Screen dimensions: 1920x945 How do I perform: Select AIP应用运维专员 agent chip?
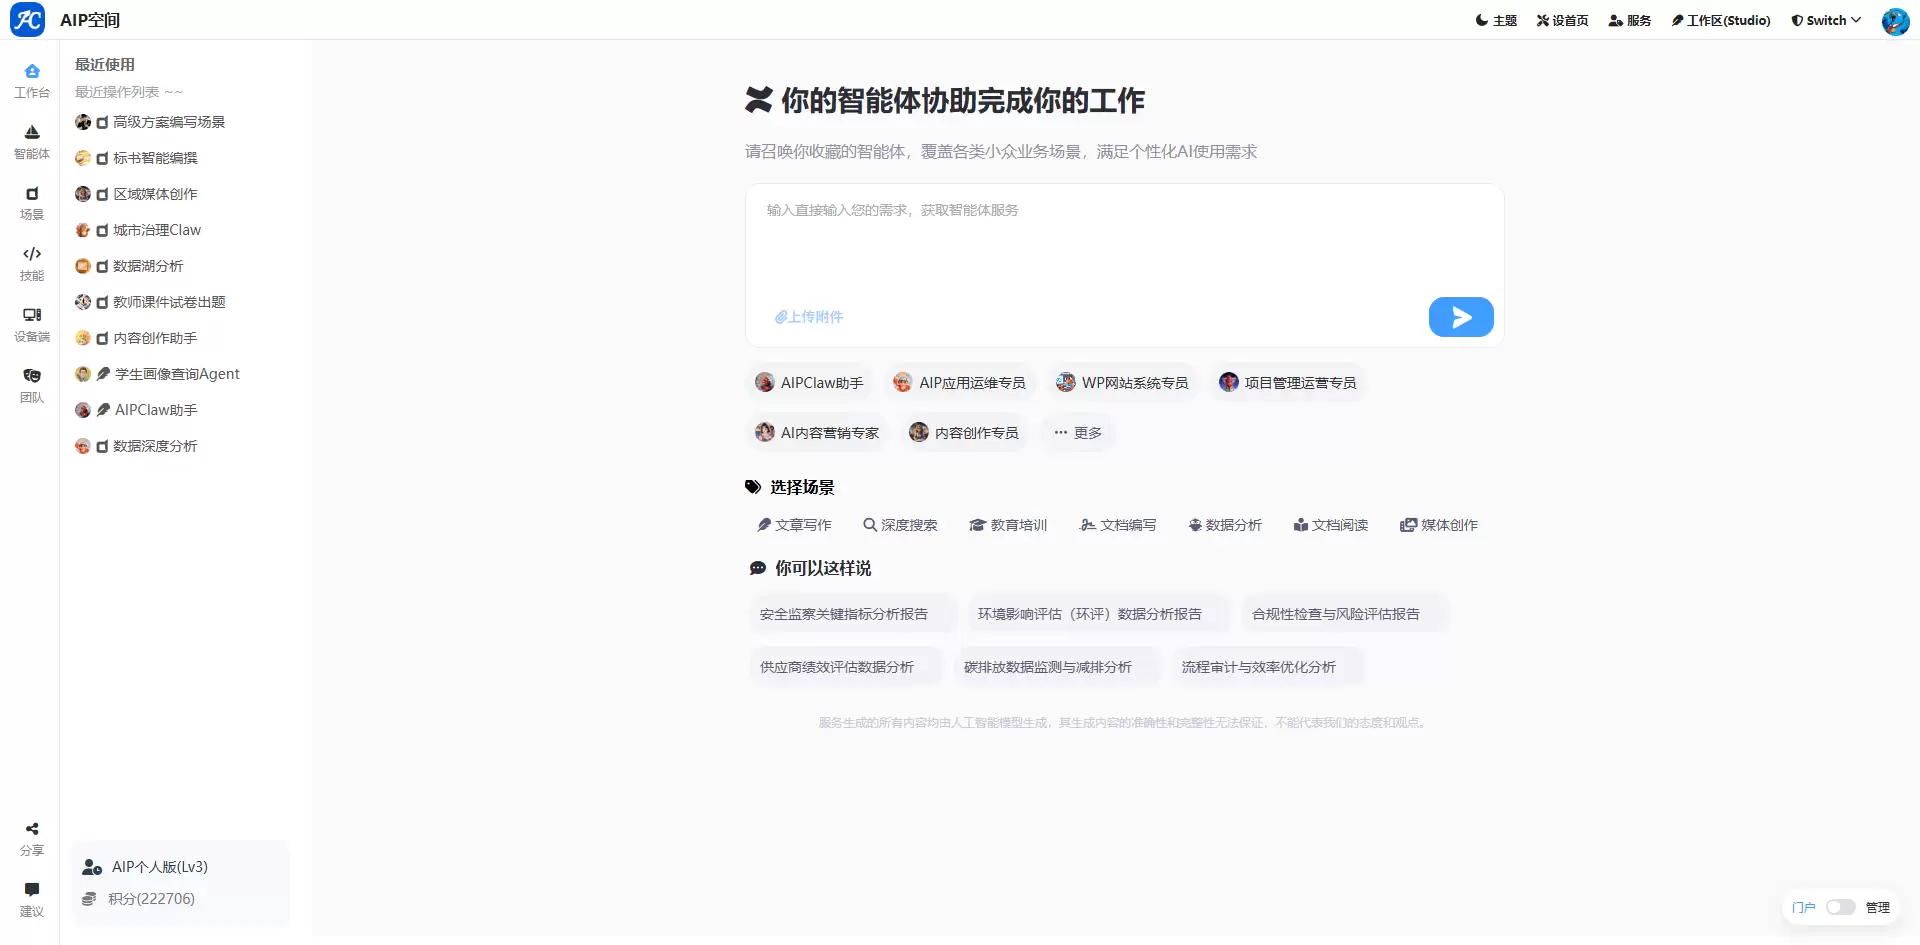tap(959, 382)
